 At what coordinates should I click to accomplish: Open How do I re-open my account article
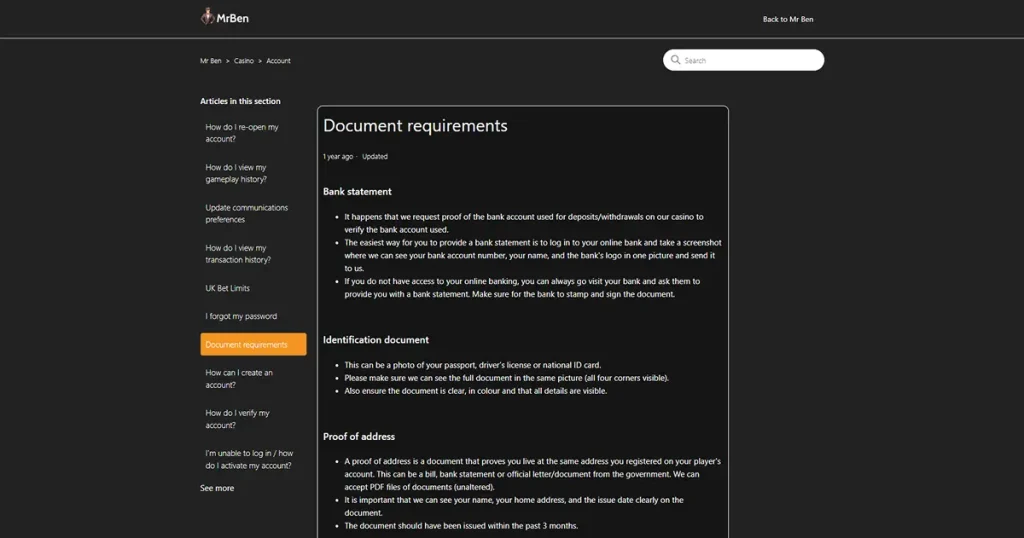coord(242,133)
